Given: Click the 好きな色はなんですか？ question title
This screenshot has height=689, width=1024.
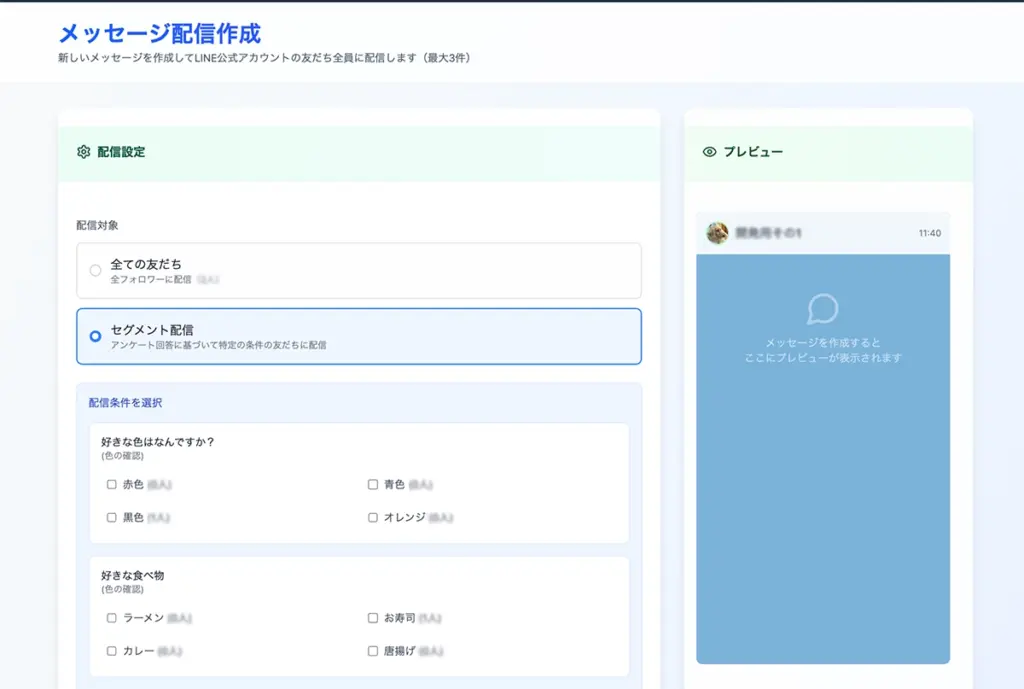Looking at the screenshot, I should [x=158, y=441].
